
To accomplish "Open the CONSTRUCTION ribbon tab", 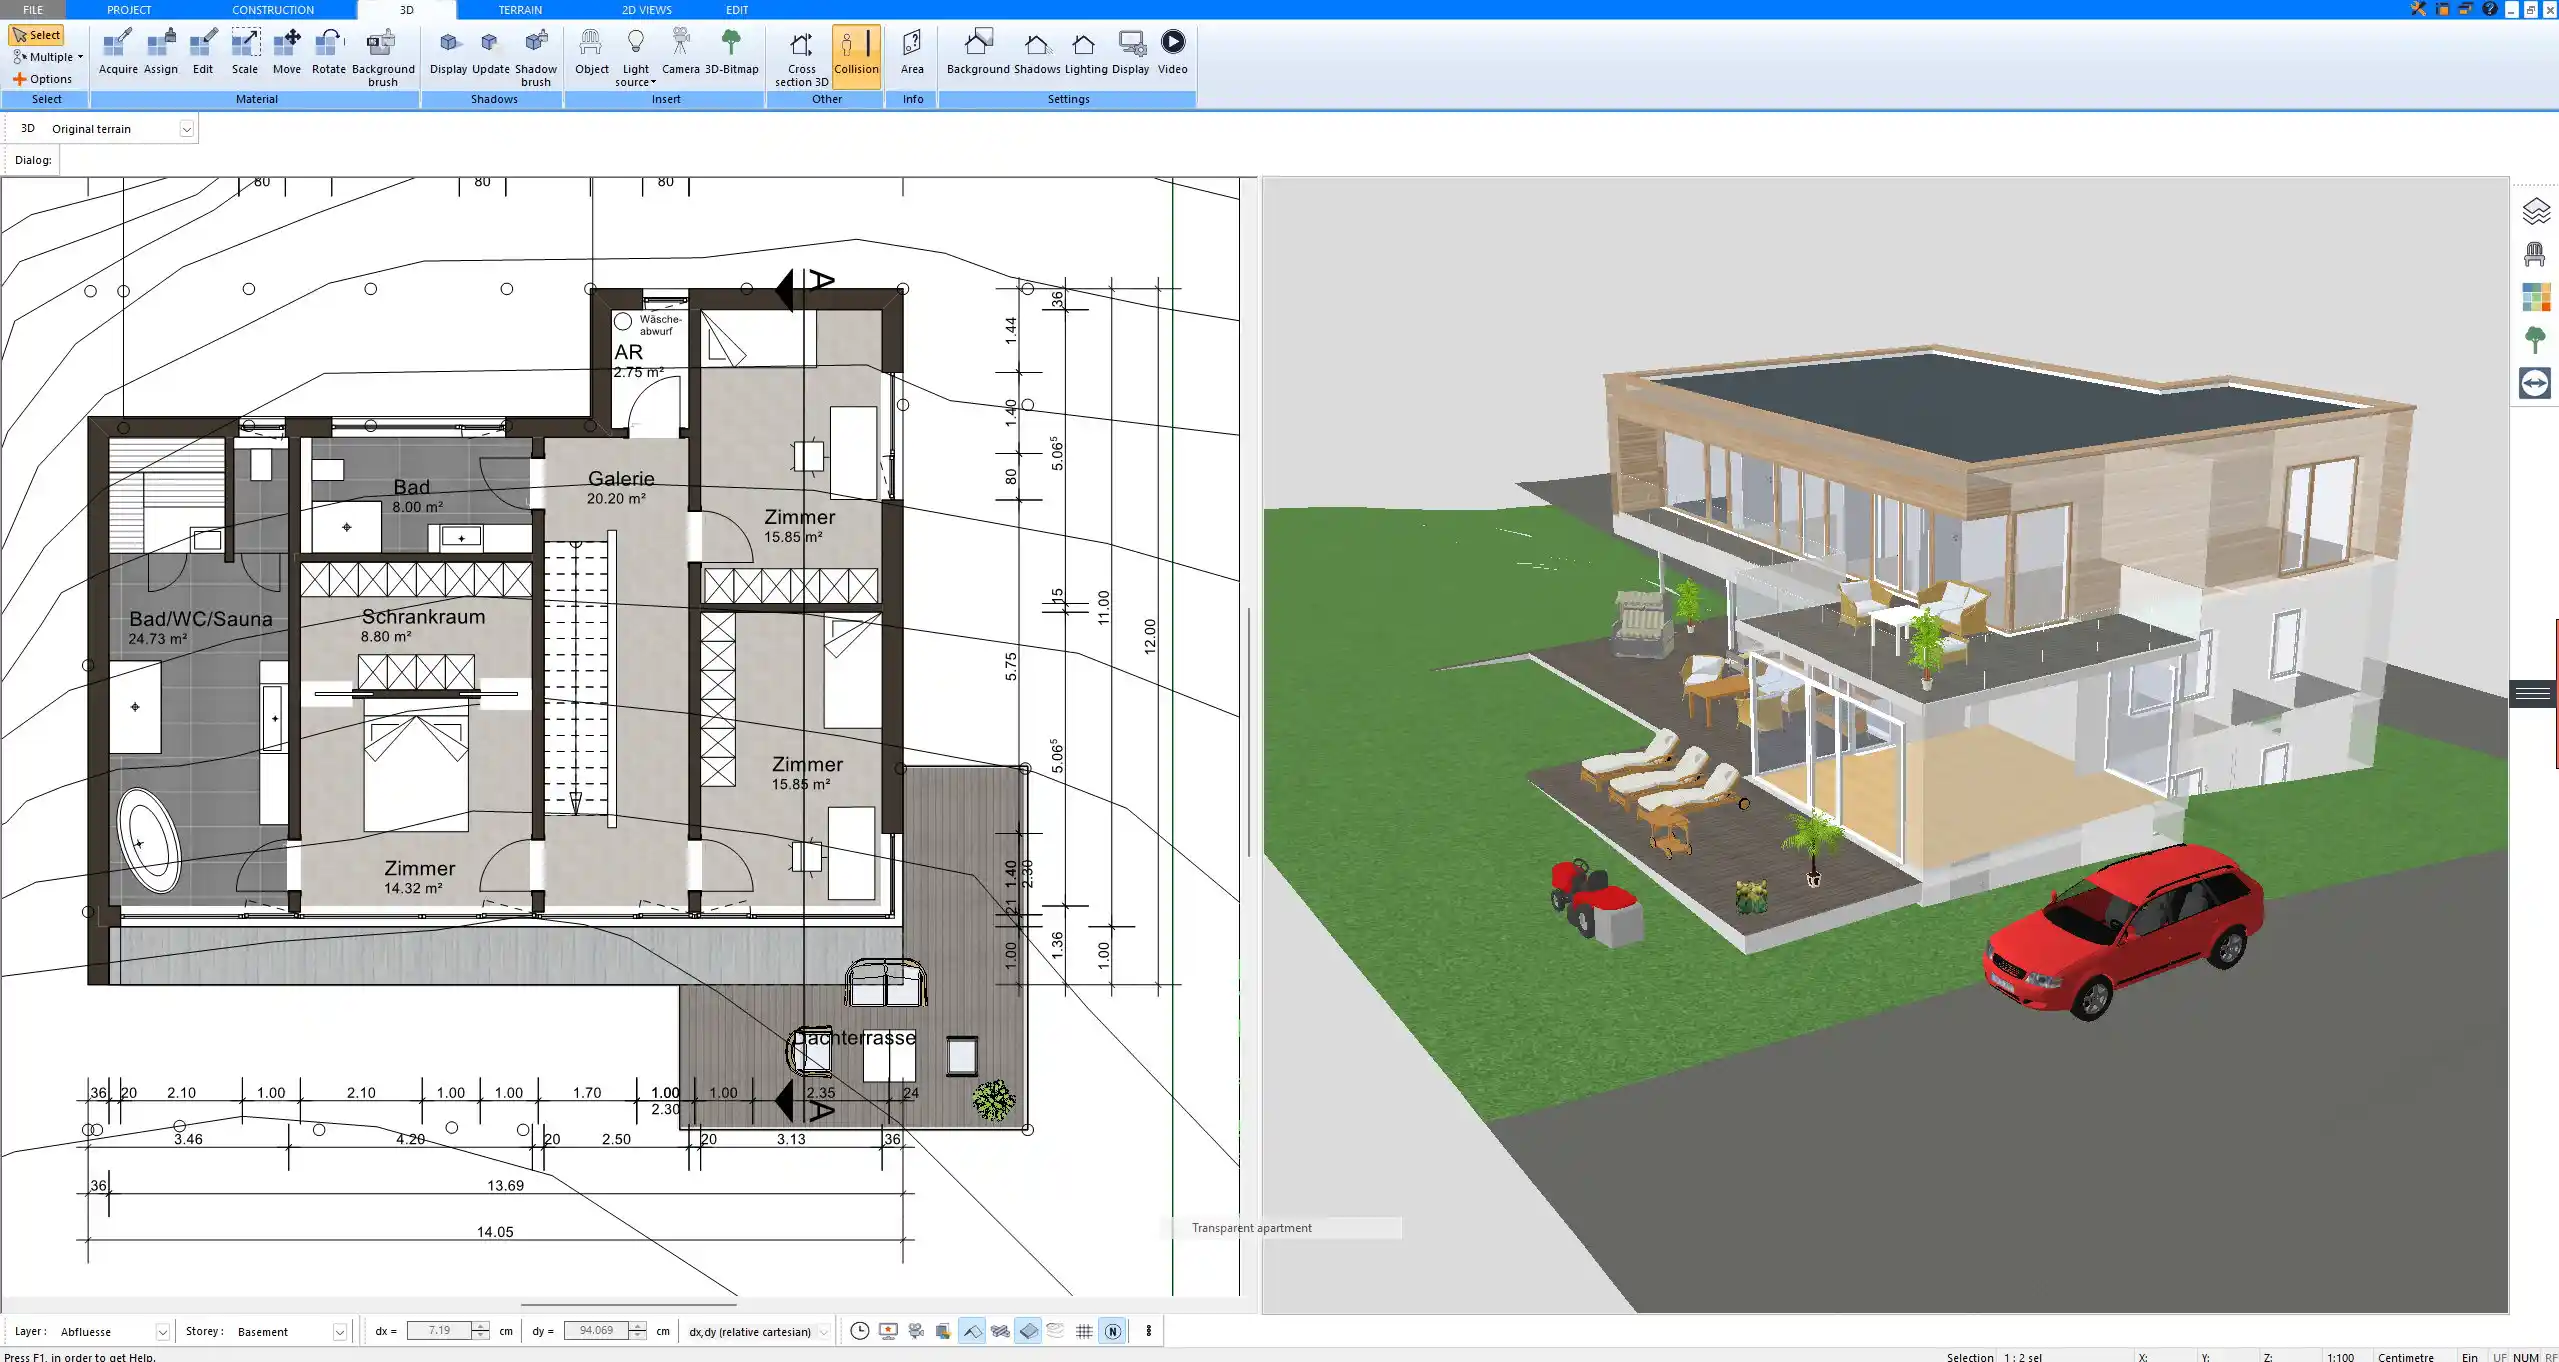I will pos(272,10).
